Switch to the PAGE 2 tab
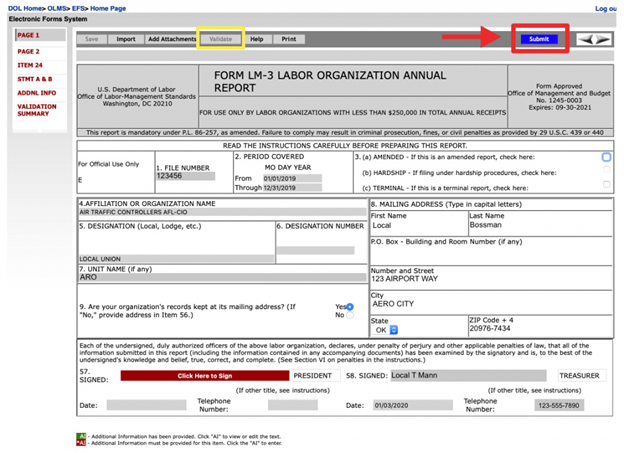The width and height of the screenshot is (624, 453). (x=28, y=51)
